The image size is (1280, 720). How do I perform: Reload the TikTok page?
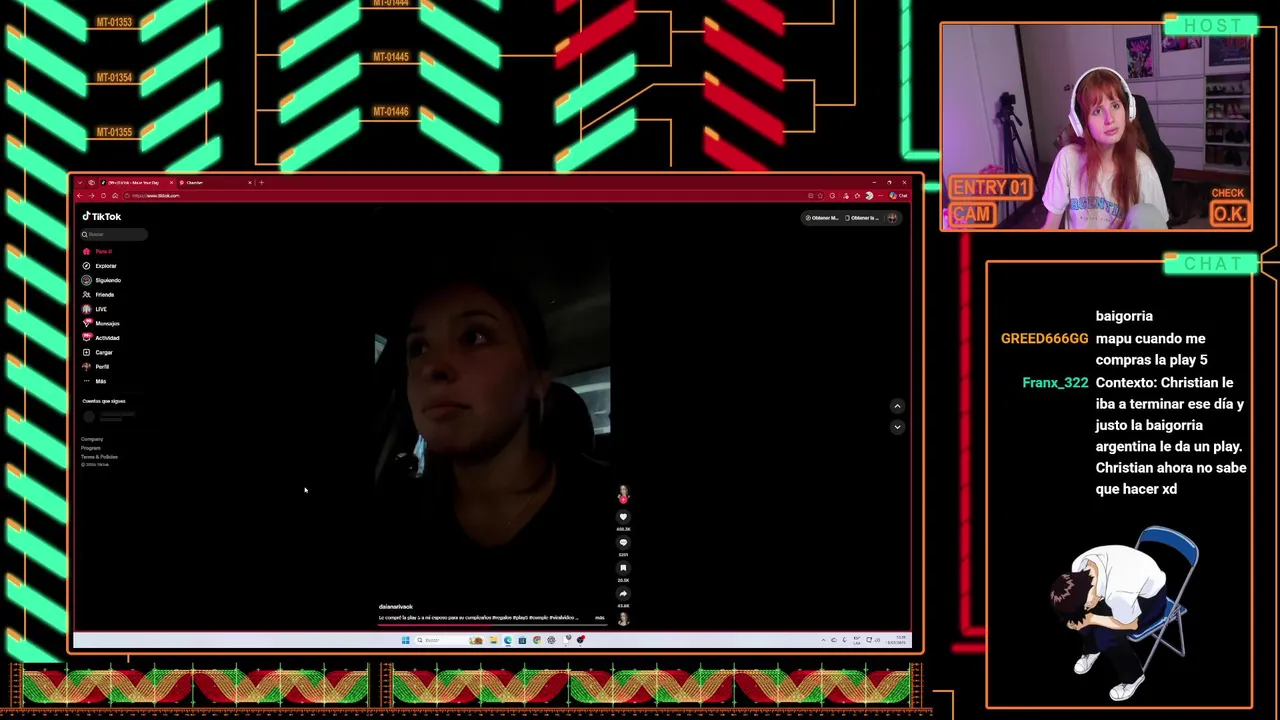103,196
